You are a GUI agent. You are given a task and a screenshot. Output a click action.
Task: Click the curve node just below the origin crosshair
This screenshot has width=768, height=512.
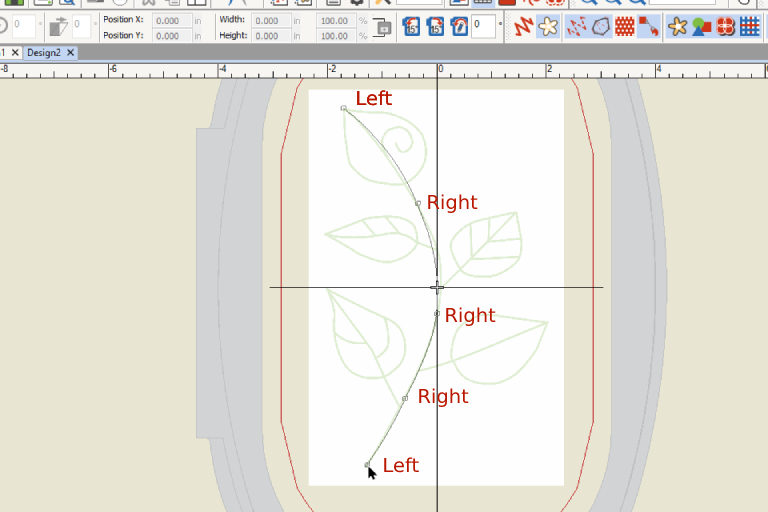pyautogui.click(x=436, y=314)
